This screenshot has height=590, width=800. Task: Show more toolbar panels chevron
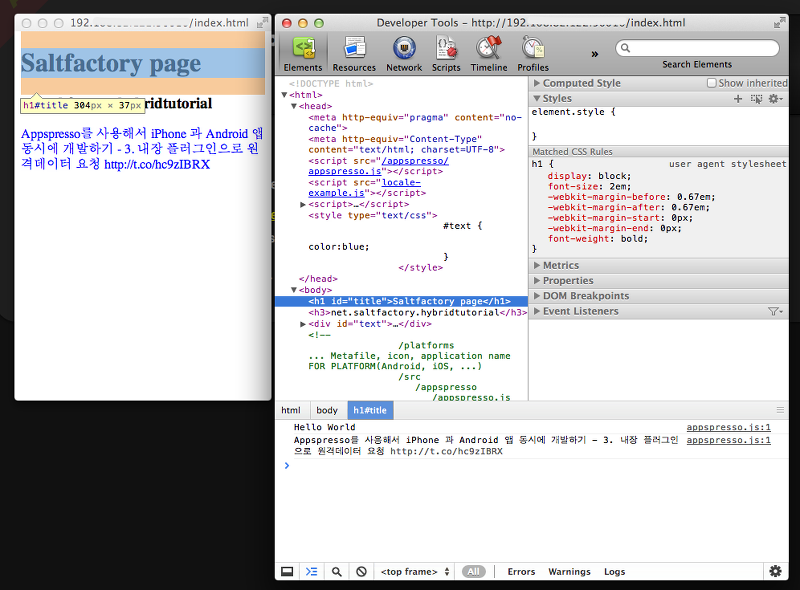click(x=594, y=54)
